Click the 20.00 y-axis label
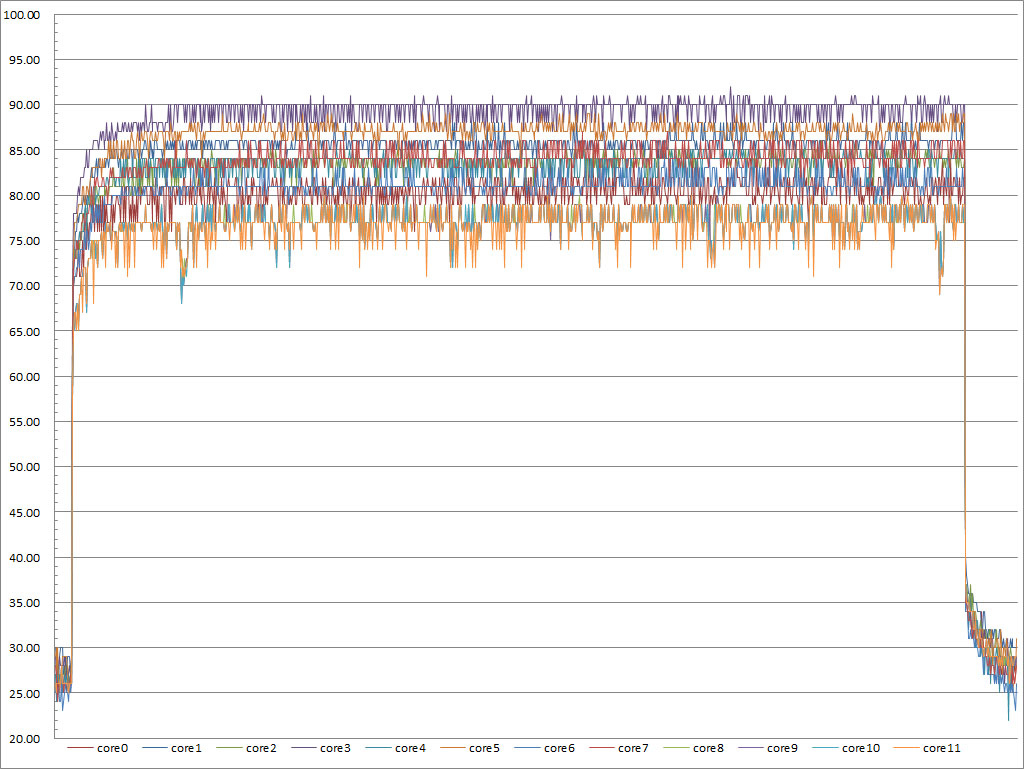 point(24,738)
